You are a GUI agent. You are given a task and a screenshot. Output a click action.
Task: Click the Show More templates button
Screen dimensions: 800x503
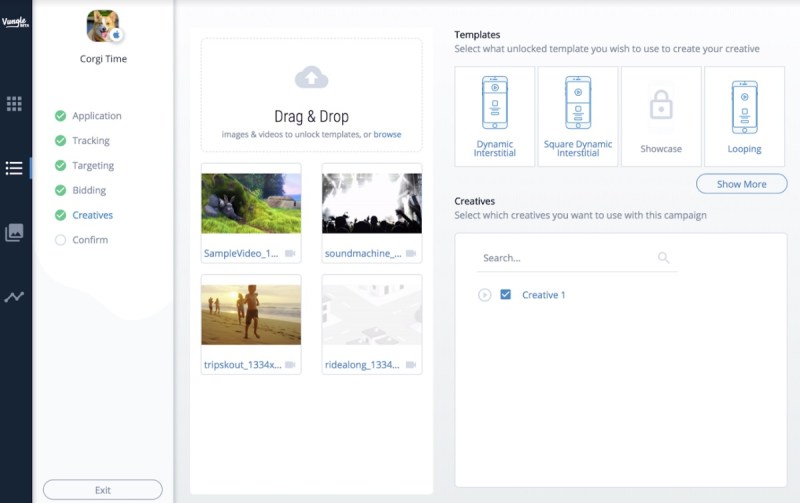[741, 184]
